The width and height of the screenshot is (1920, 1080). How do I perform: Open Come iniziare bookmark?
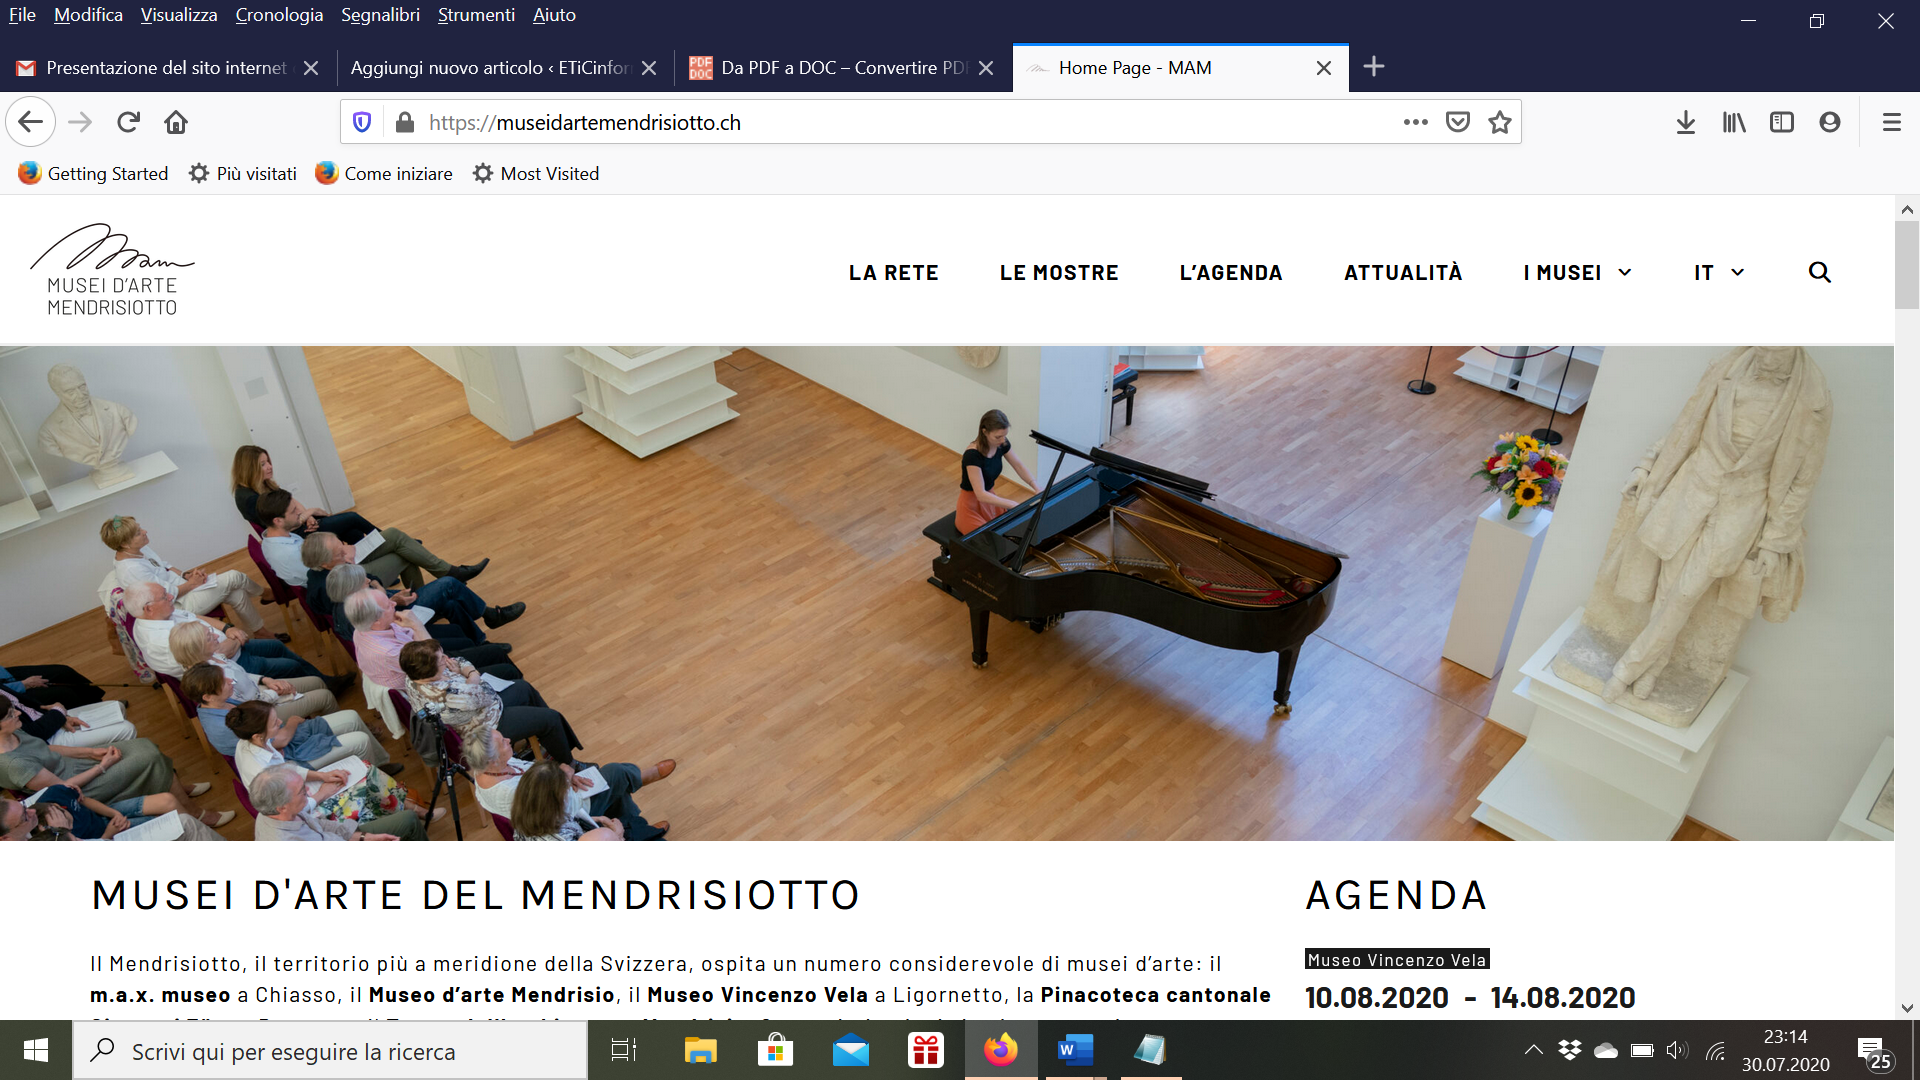tap(384, 173)
